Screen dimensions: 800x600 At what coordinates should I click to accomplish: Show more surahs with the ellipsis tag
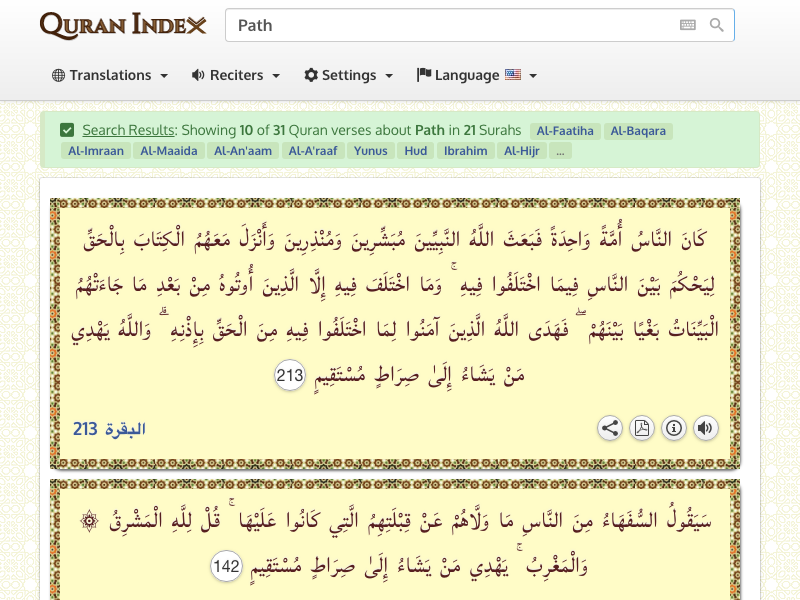[x=560, y=151]
